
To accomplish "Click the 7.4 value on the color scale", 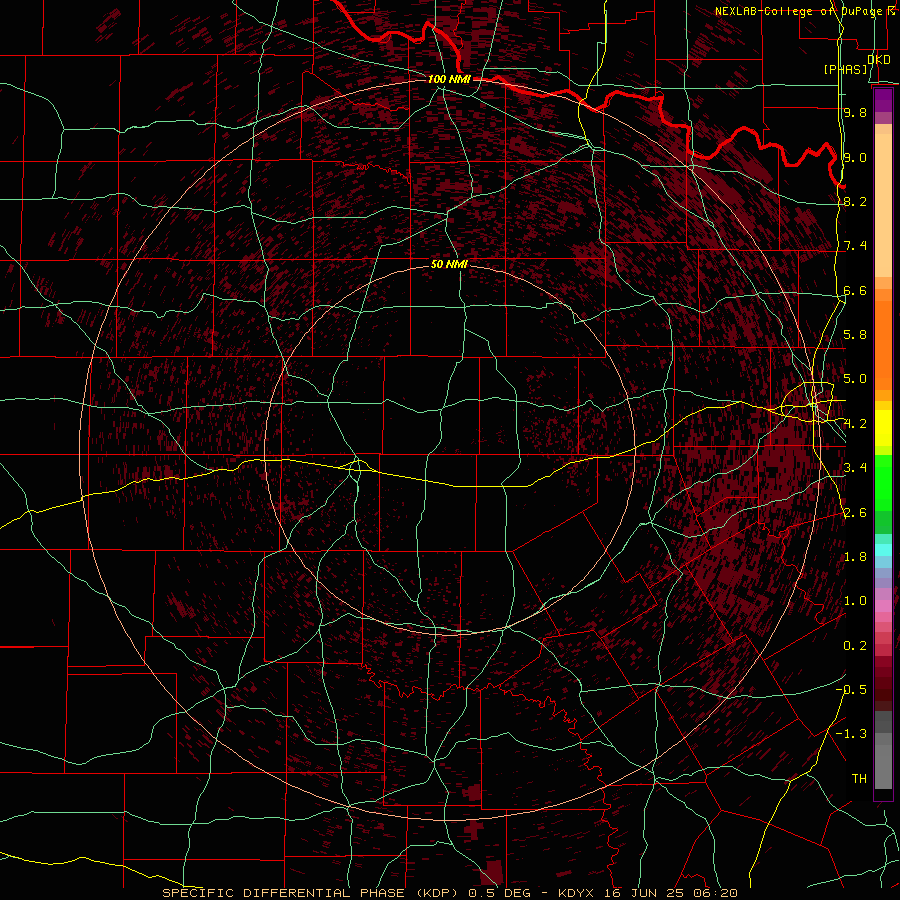I will click(855, 246).
